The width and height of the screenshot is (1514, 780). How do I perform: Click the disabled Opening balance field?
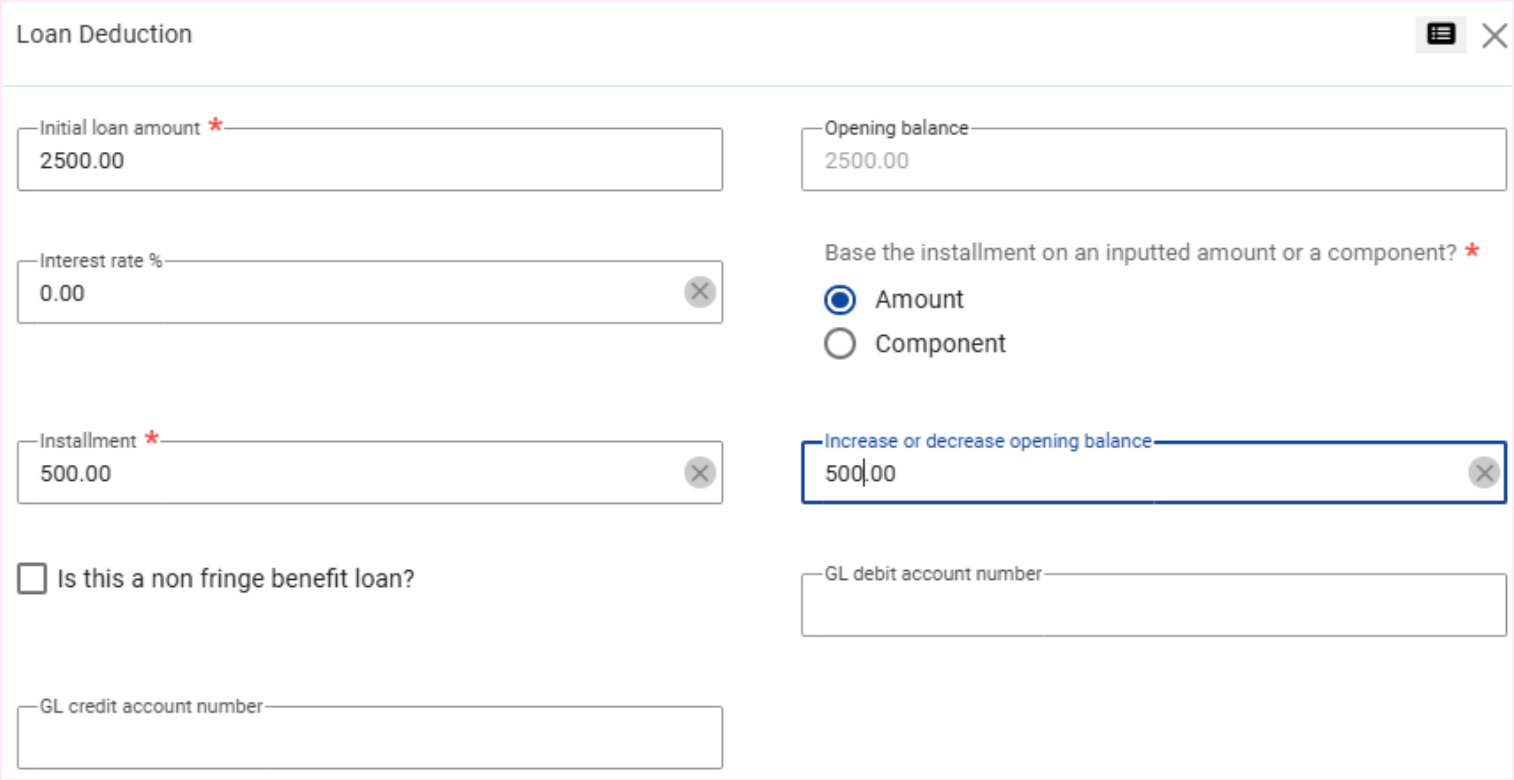[1153, 160]
